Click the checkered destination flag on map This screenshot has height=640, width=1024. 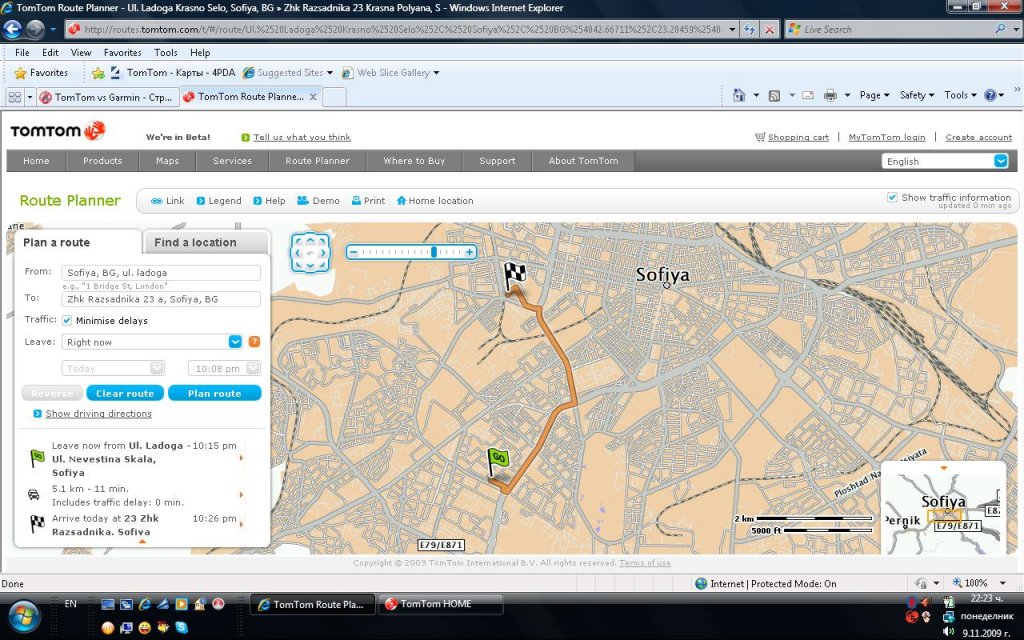pos(515,274)
